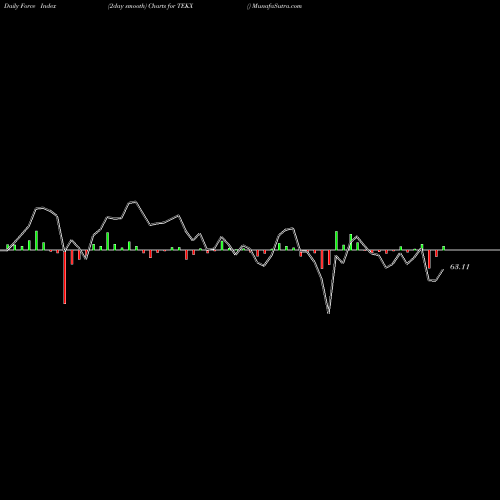Image resolution: width=500 pixels, height=500 pixels.
Task: Click the grey line hump after chart midpoint
Action: pos(288,229)
